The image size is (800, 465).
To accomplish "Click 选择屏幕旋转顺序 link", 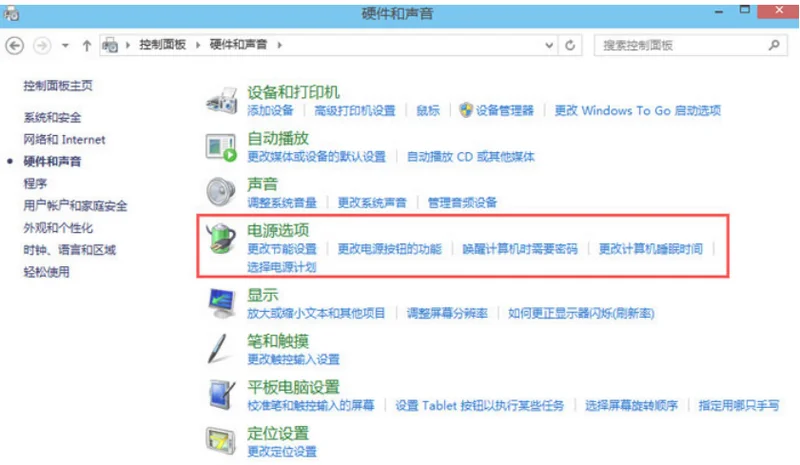I will pos(631,405).
